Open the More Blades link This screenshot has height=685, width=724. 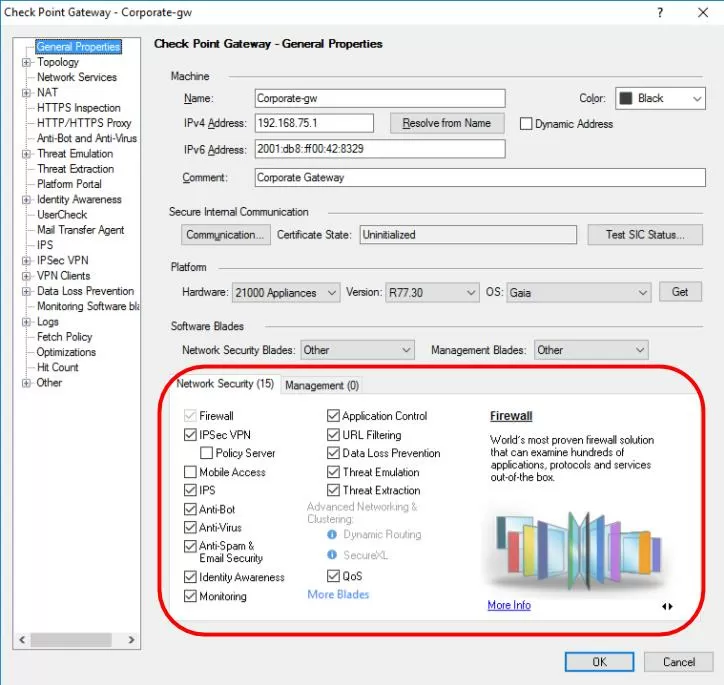coord(338,595)
